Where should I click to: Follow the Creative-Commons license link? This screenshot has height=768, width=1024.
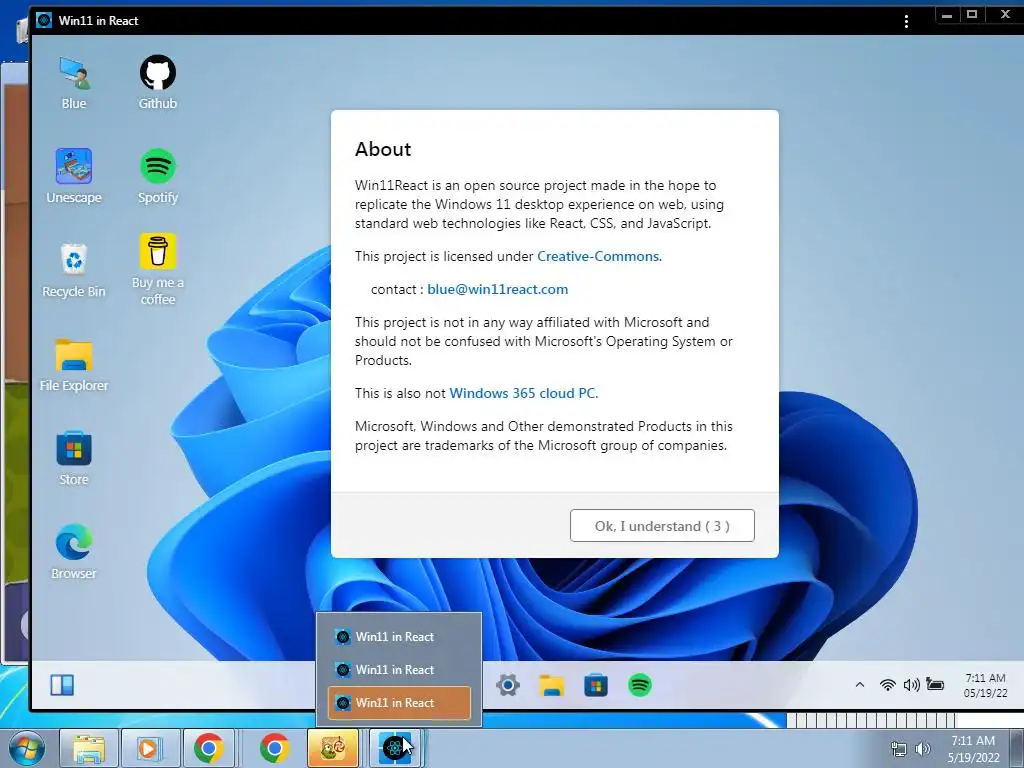[598, 256]
